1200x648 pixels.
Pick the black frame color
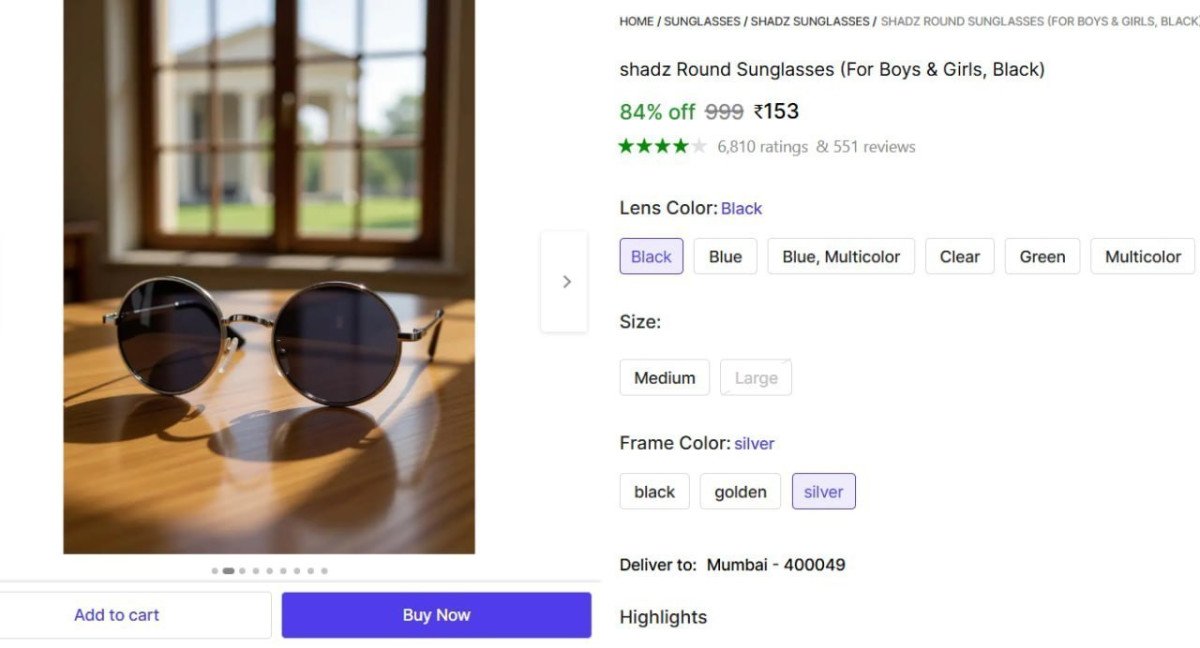click(x=654, y=491)
